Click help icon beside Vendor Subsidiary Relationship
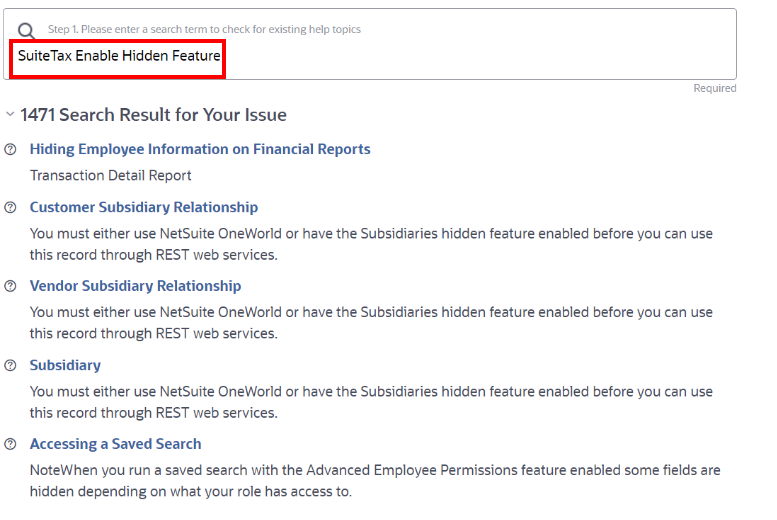Screen dimensions: 777x520 [x=11, y=286]
